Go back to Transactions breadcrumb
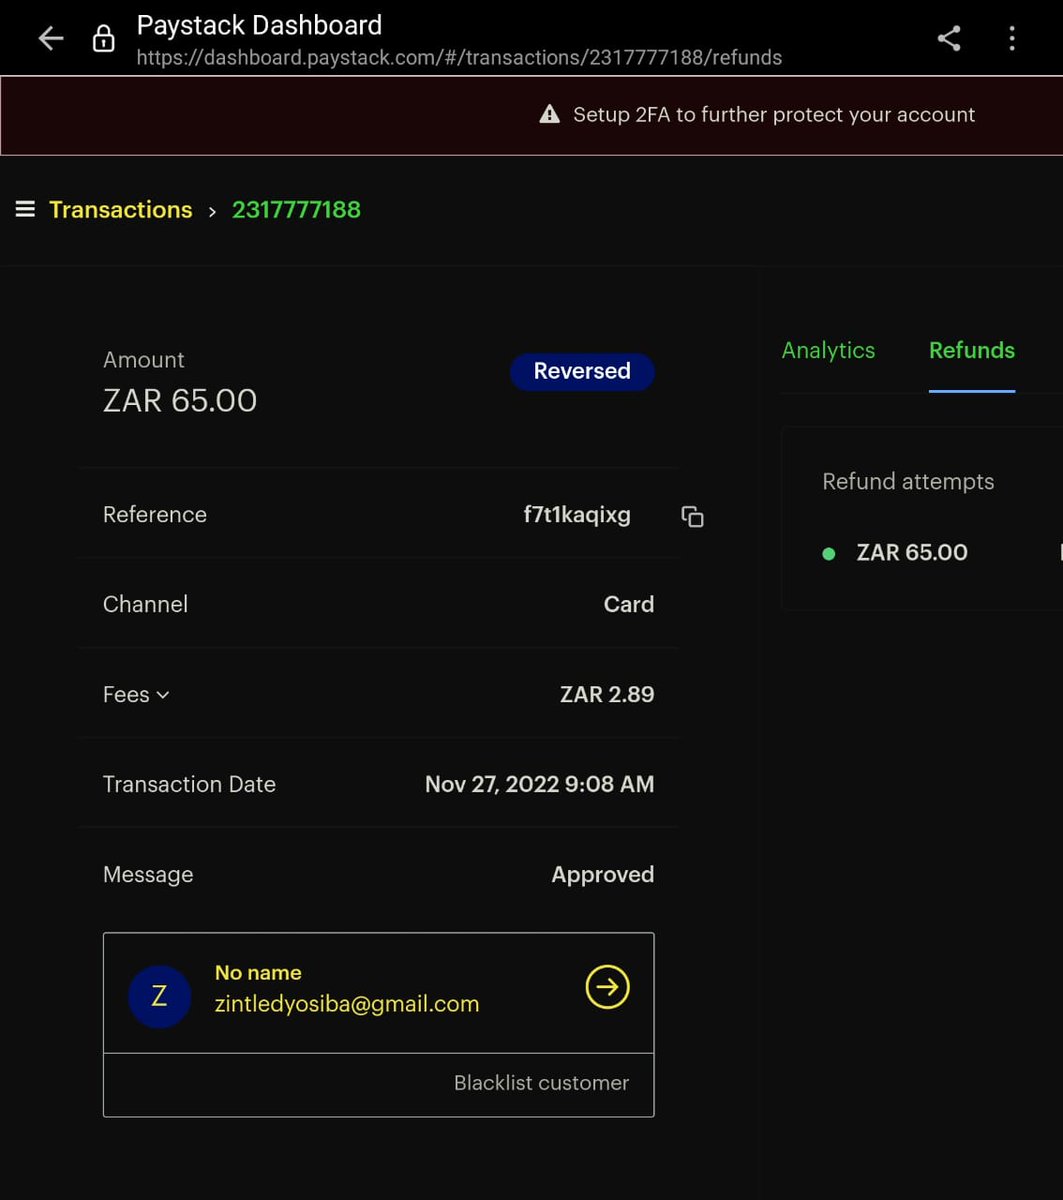The image size is (1063, 1200). coord(120,209)
